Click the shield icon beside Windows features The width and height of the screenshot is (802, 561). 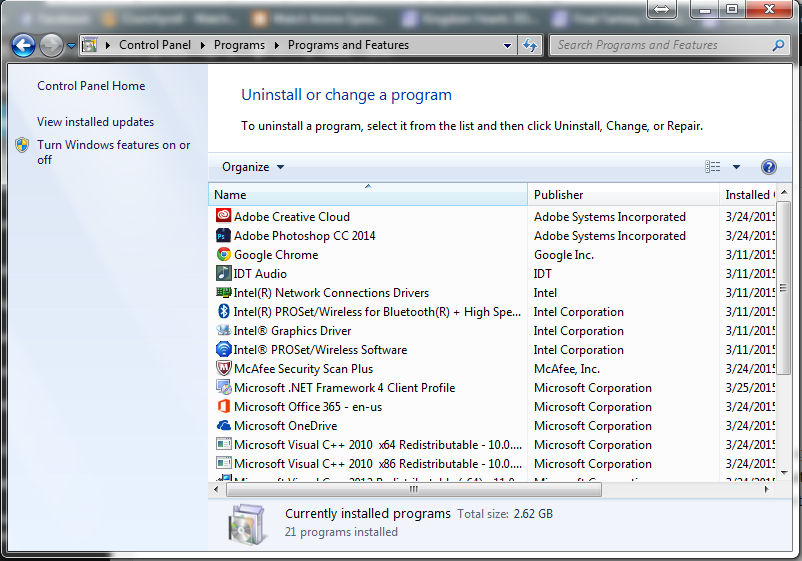(22, 145)
